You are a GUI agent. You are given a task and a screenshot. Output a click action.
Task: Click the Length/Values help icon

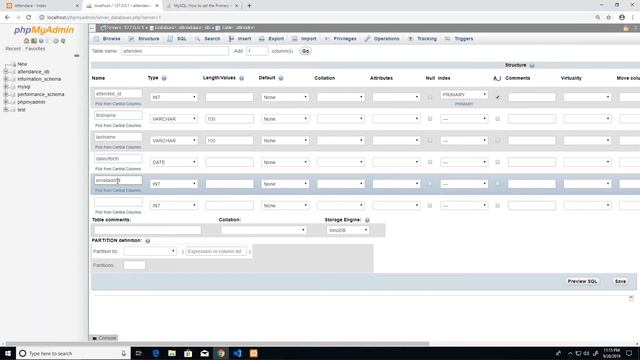[242, 78]
